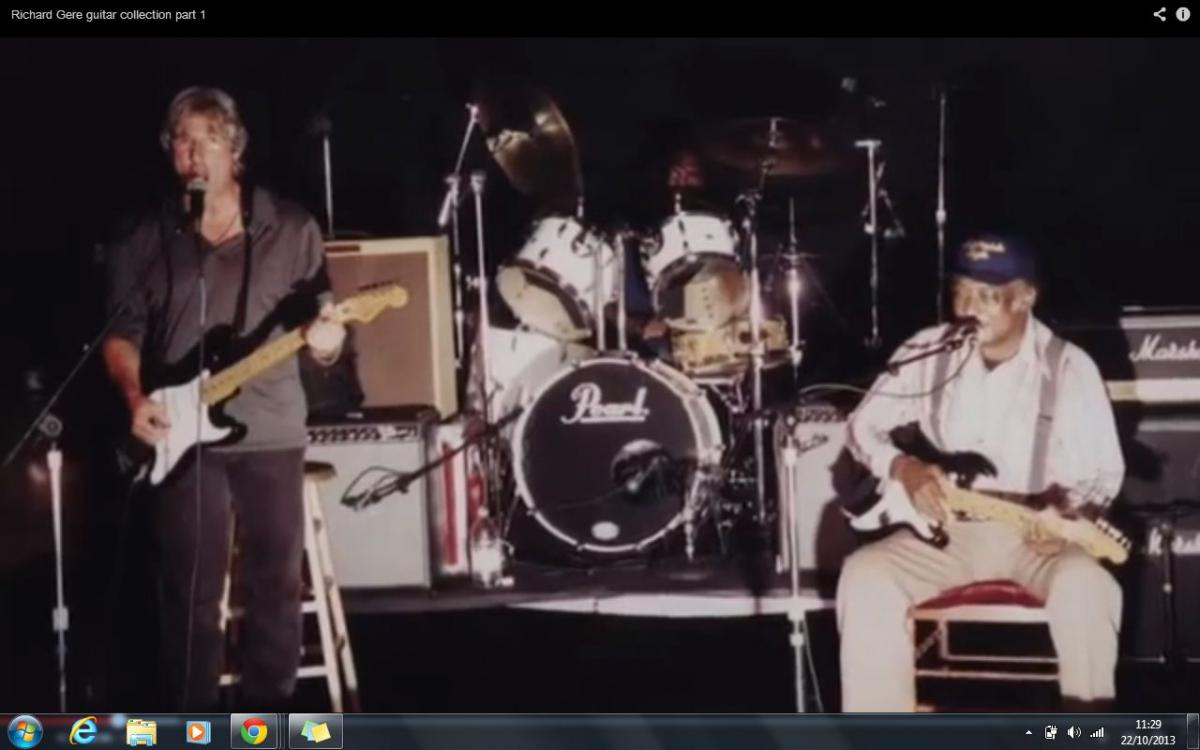Viewport: 1200px width, 750px height.
Task: Open the Windows Start menu
Action: (24, 731)
